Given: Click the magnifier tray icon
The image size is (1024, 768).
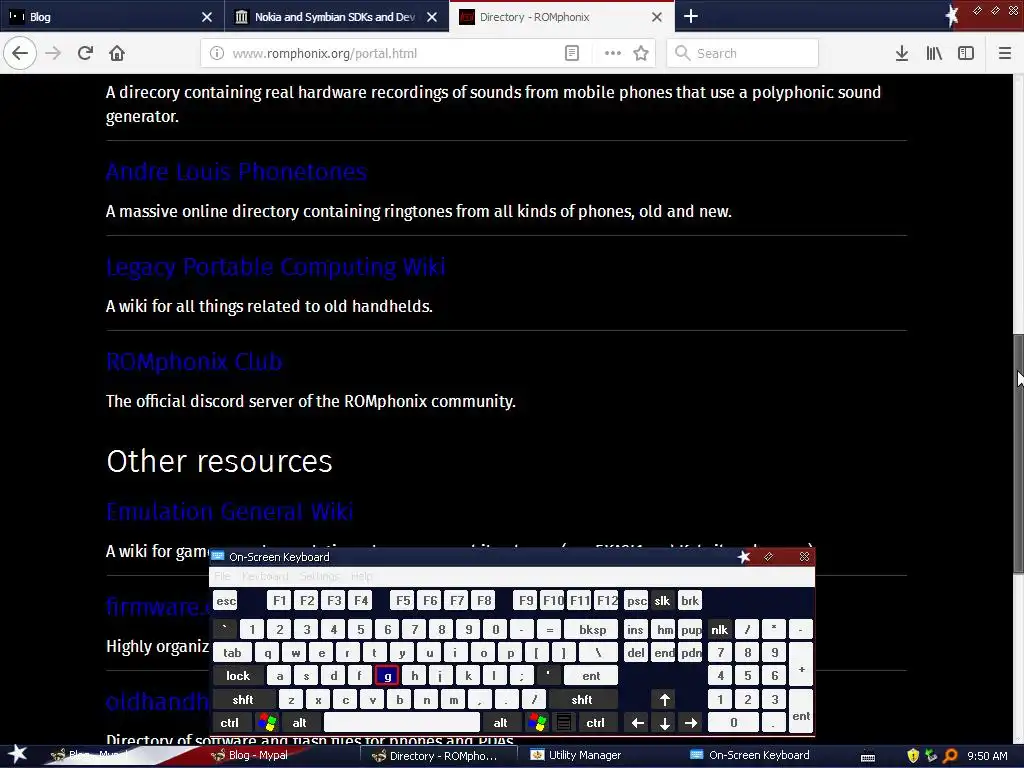Looking at the screenshot, I should pos(950,756).
